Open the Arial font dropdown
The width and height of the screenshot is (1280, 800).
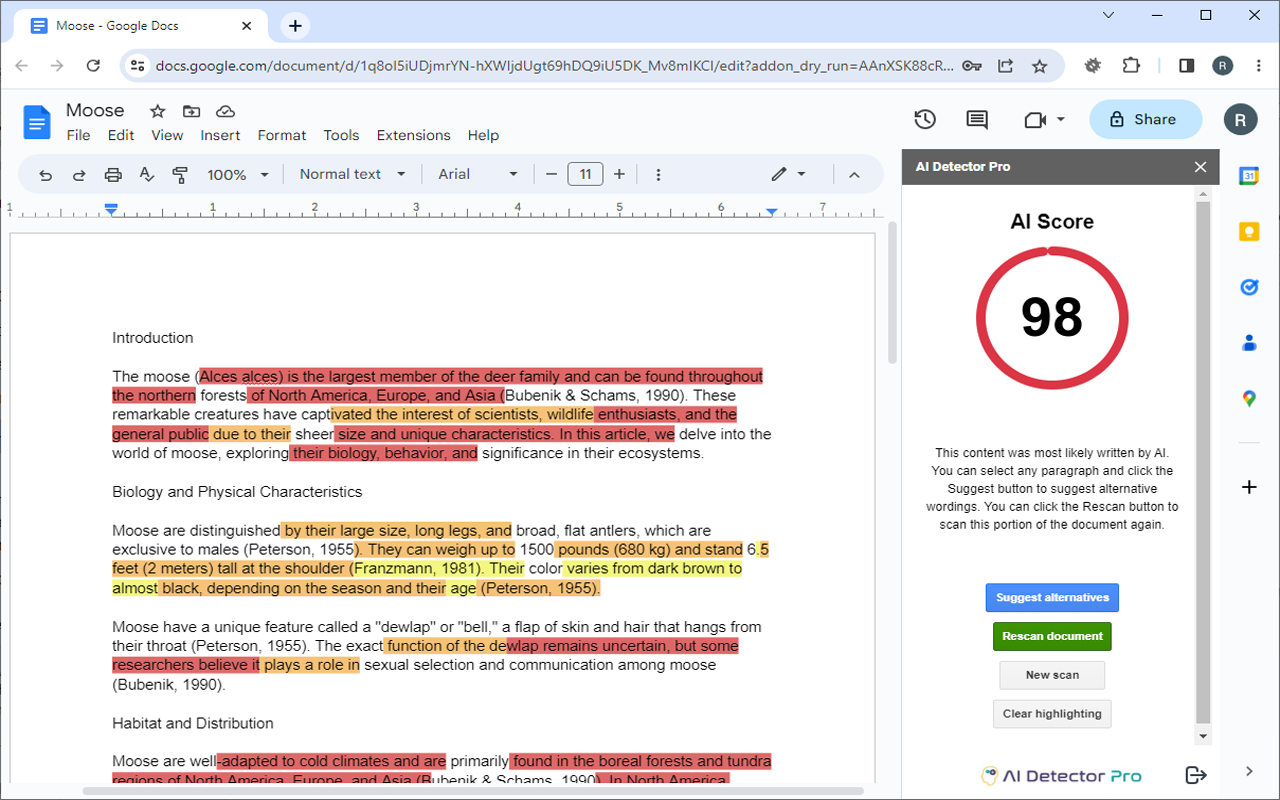pyautogui.click(x=477, y=174)
